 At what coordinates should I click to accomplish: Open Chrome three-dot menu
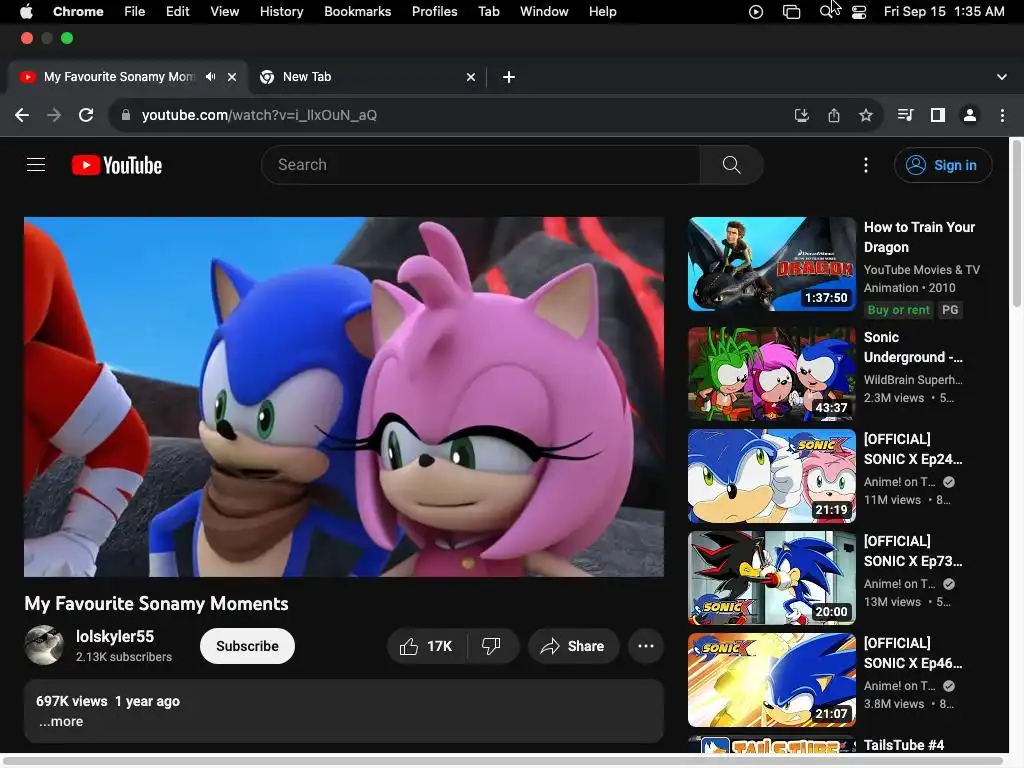[x=1002, y=115]
